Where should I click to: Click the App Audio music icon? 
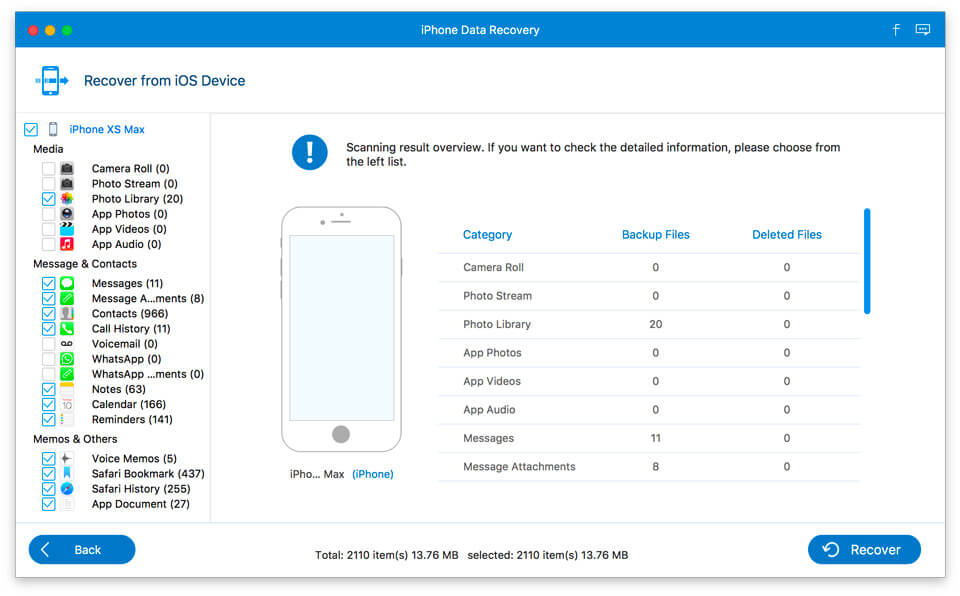(x=67, y=244)
